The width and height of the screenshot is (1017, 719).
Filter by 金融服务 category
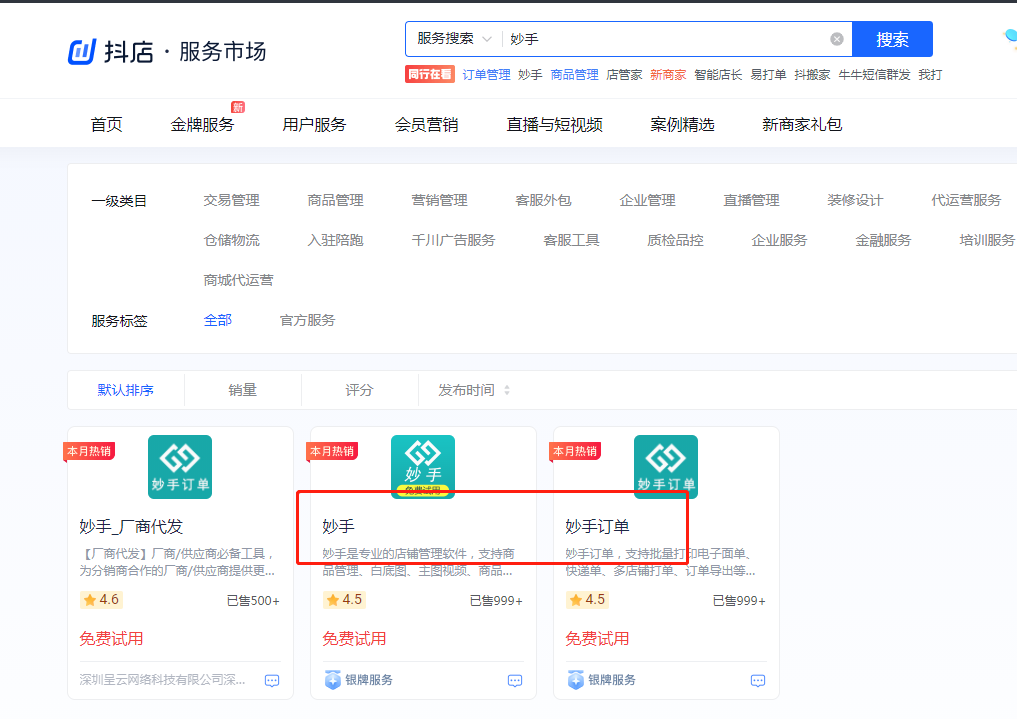pyautogui.click(x=883, y=241)
